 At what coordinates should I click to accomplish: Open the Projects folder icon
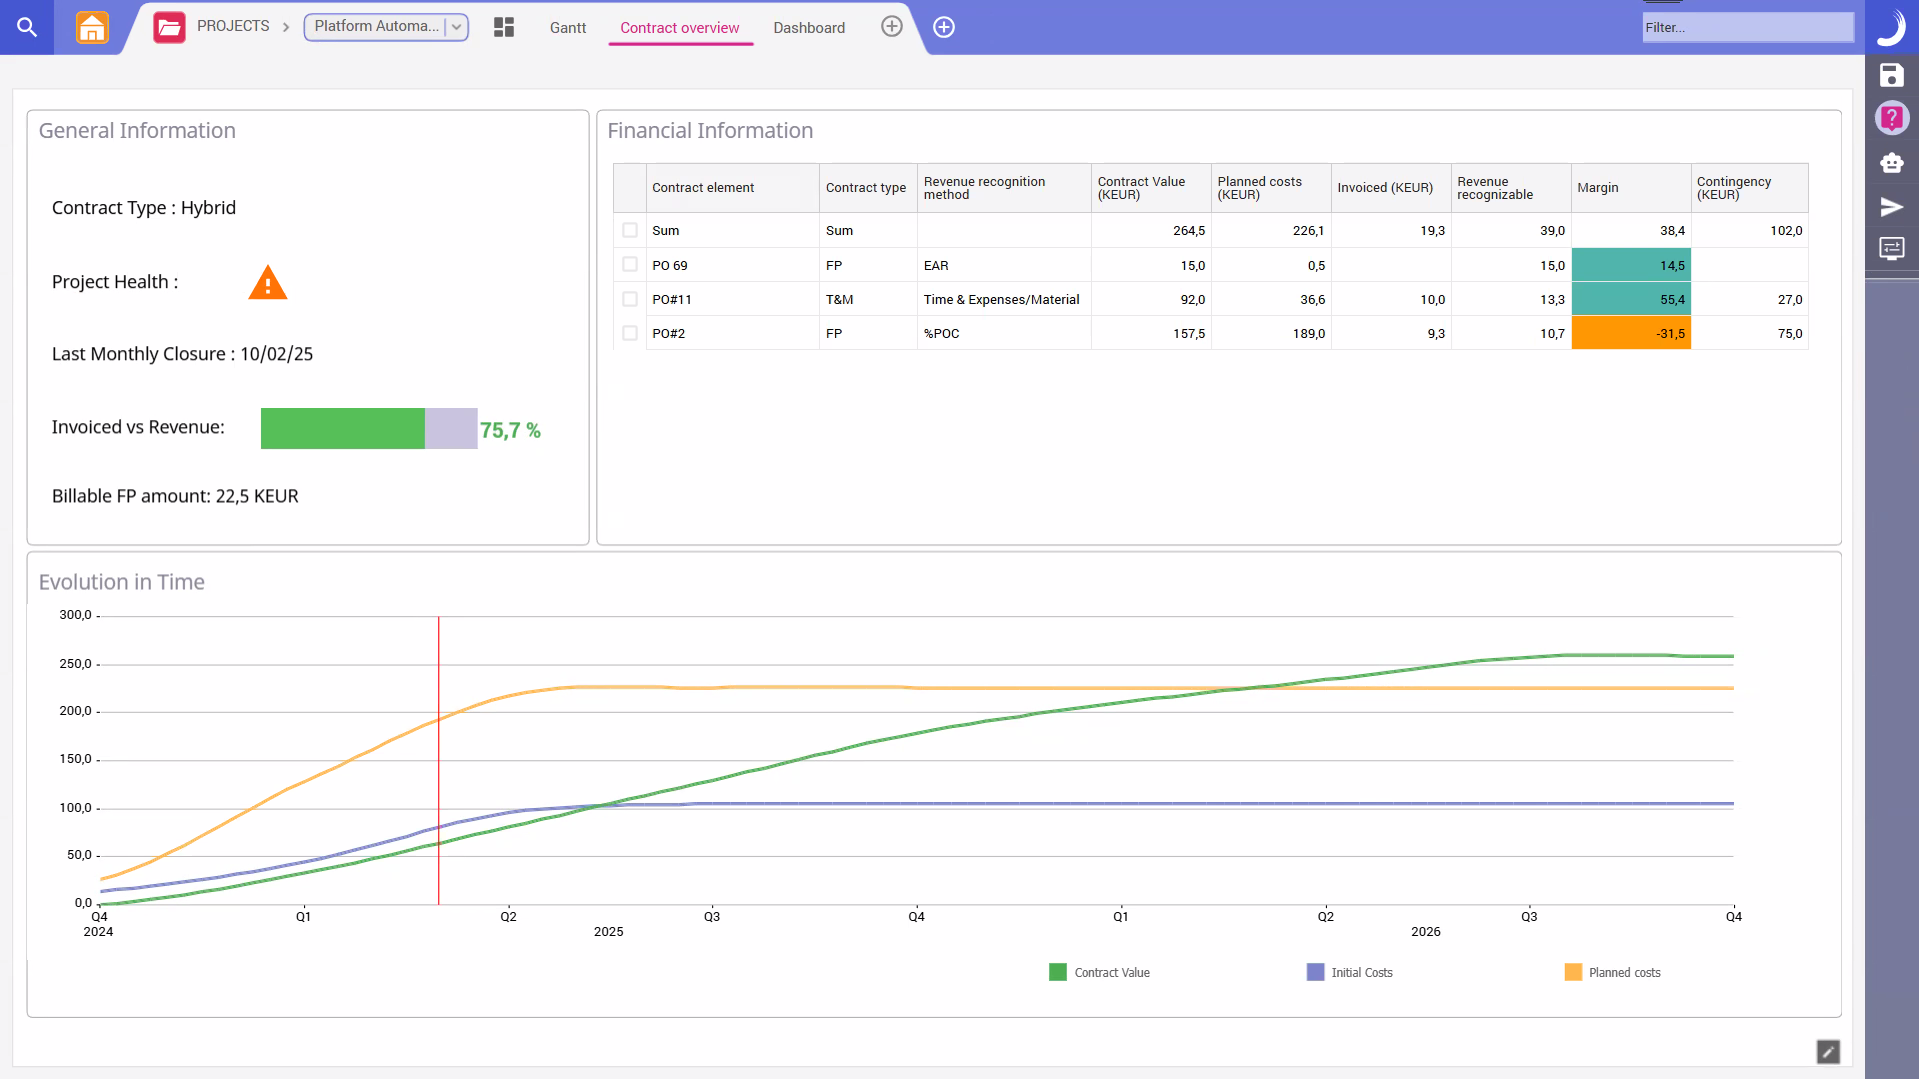pos(169,27)
